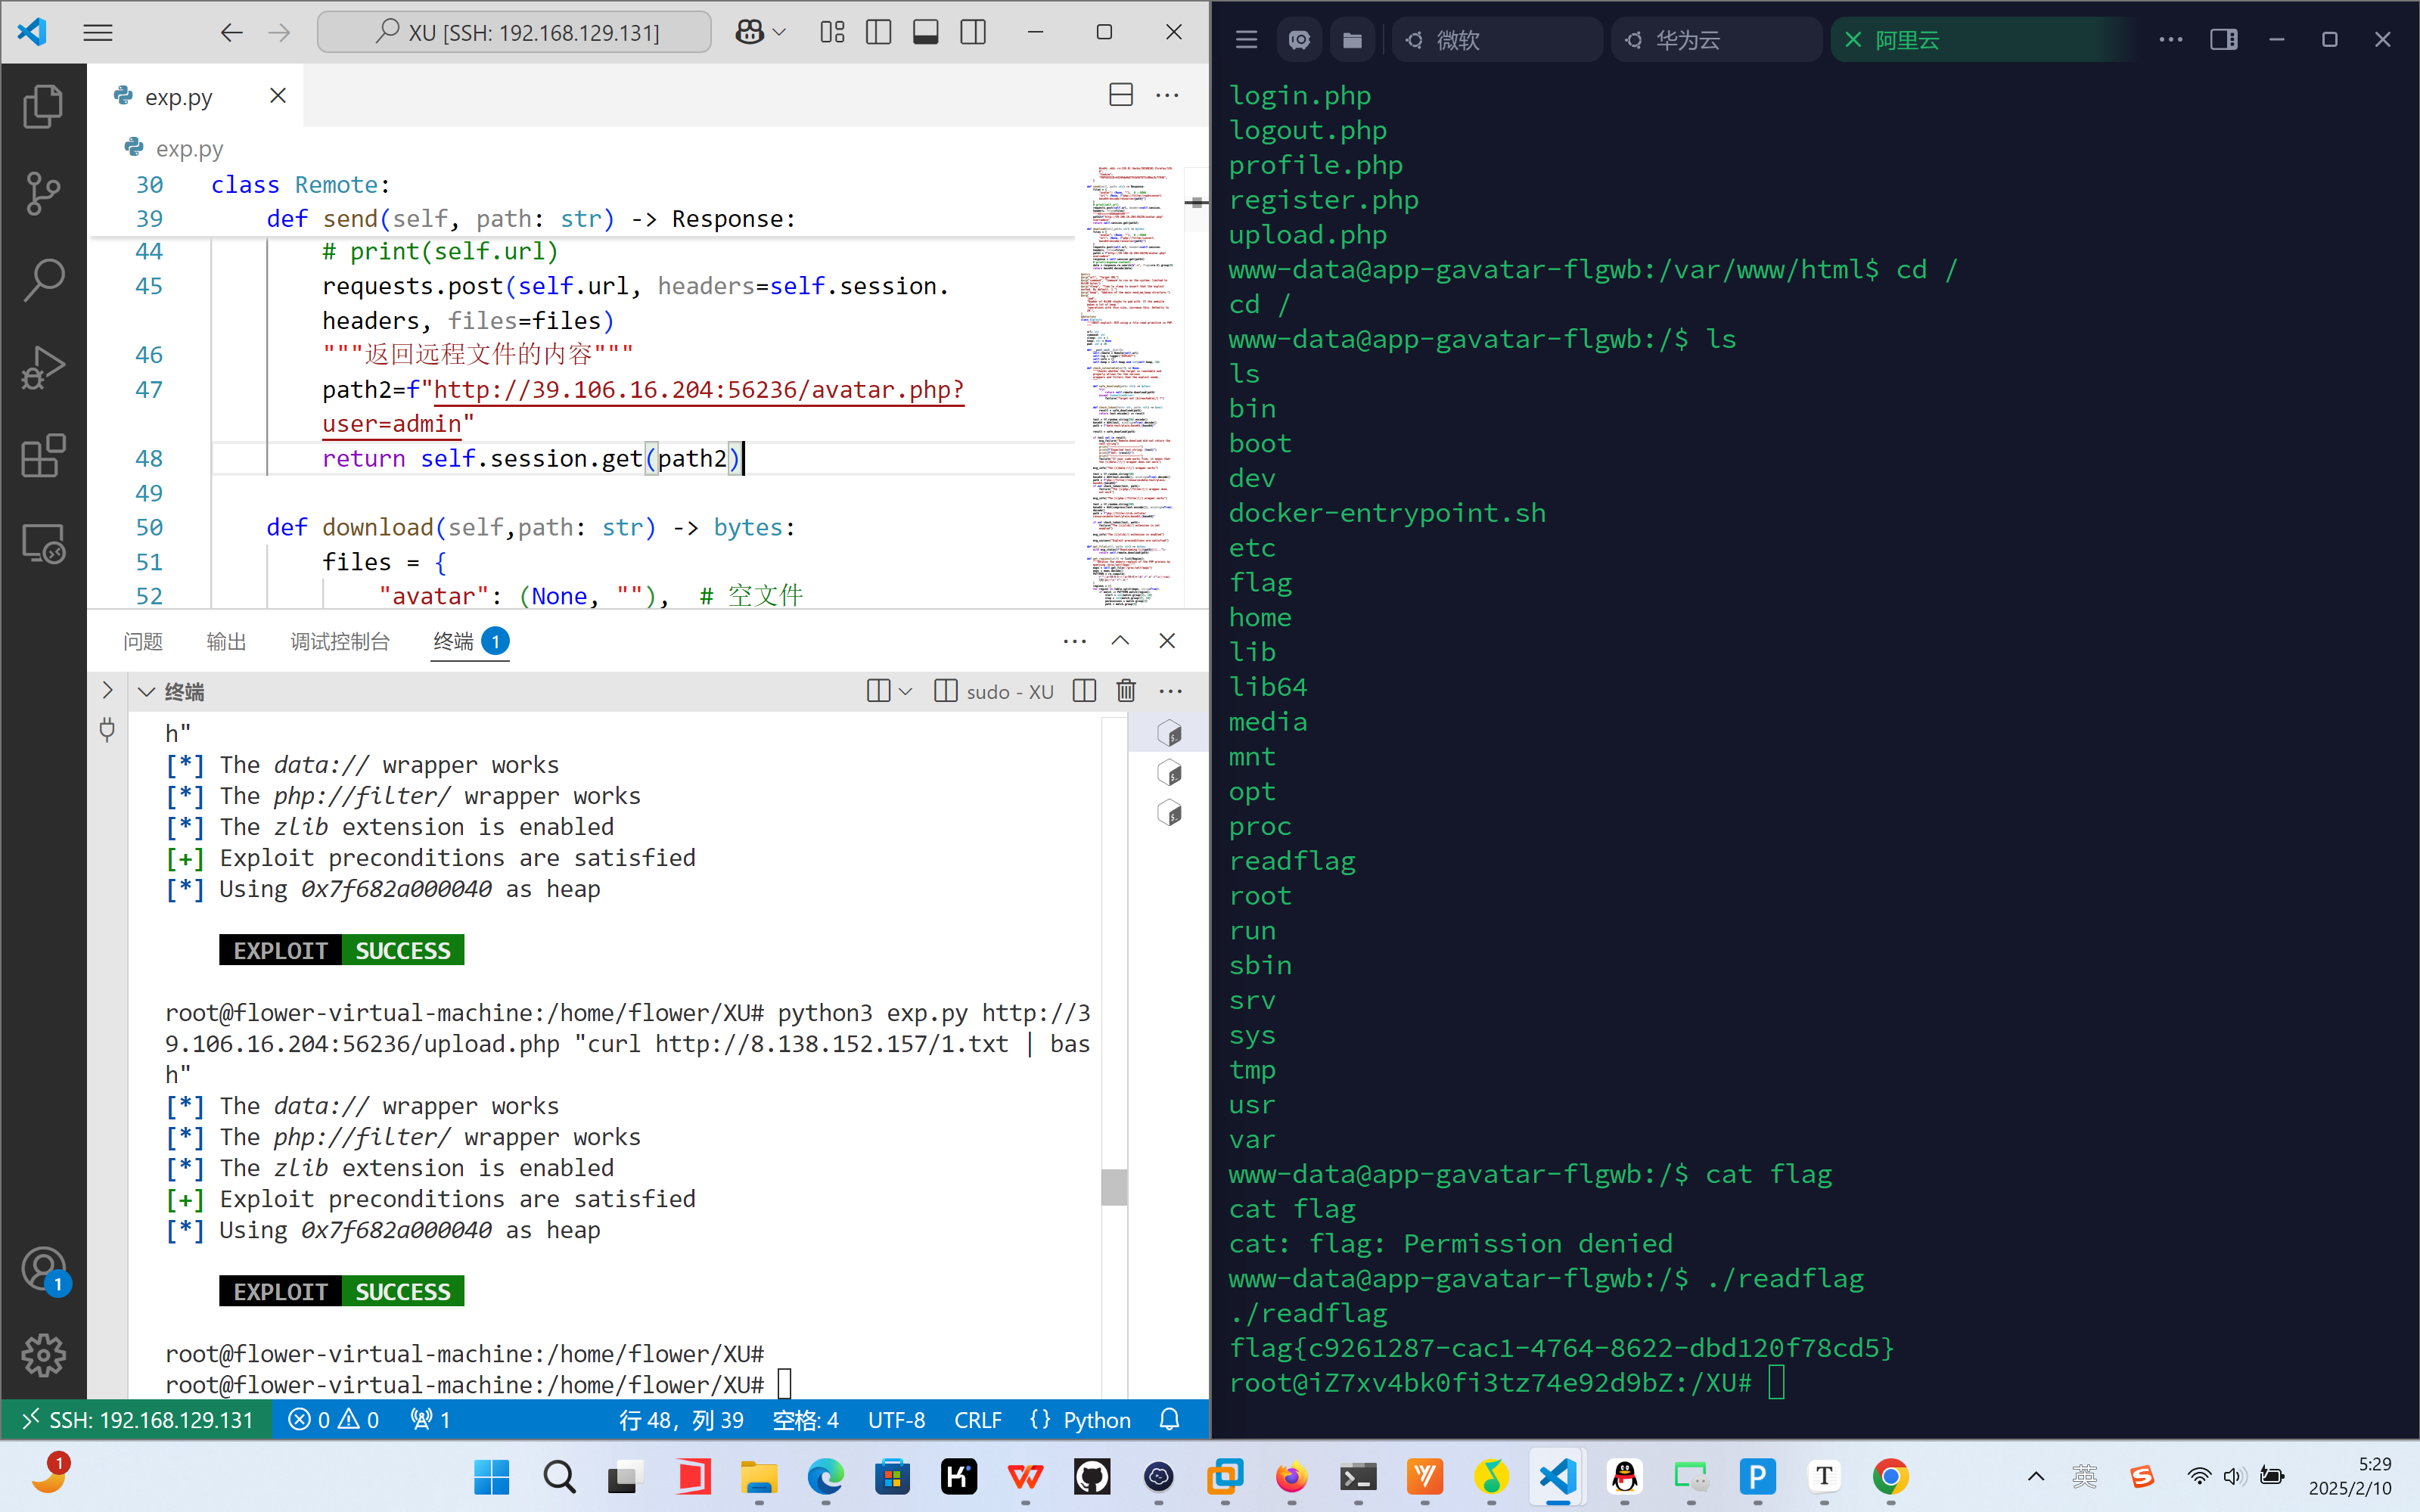
Task: Open terminal More Actions menu
Action: (1170, 692)
